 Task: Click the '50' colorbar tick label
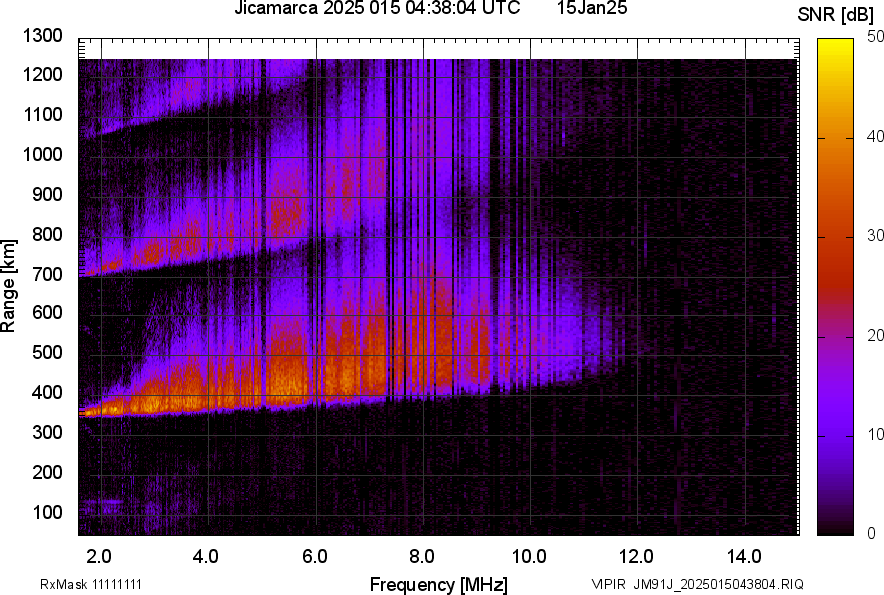[876, 37]
